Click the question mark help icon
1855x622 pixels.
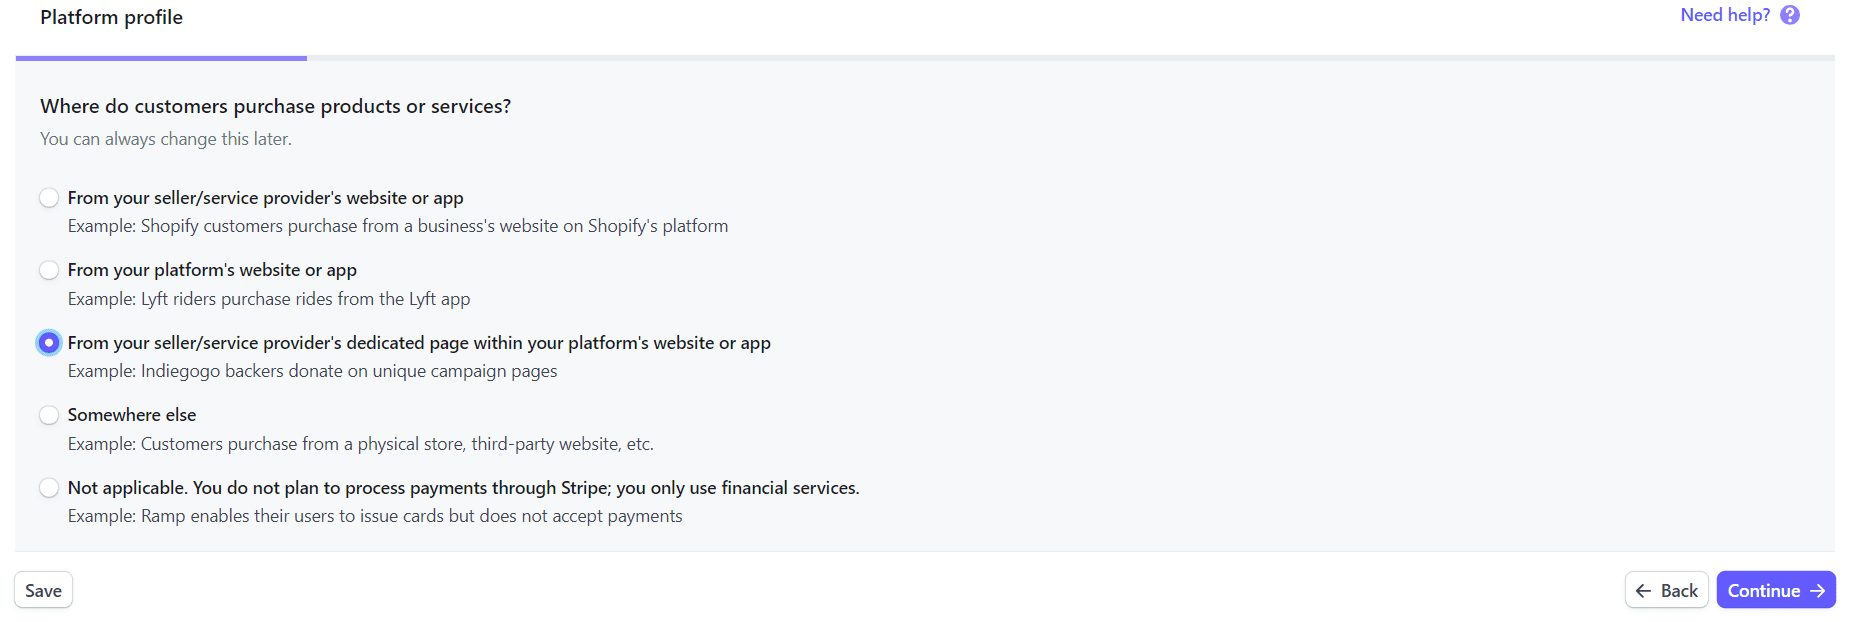(x=1790, y=15)
